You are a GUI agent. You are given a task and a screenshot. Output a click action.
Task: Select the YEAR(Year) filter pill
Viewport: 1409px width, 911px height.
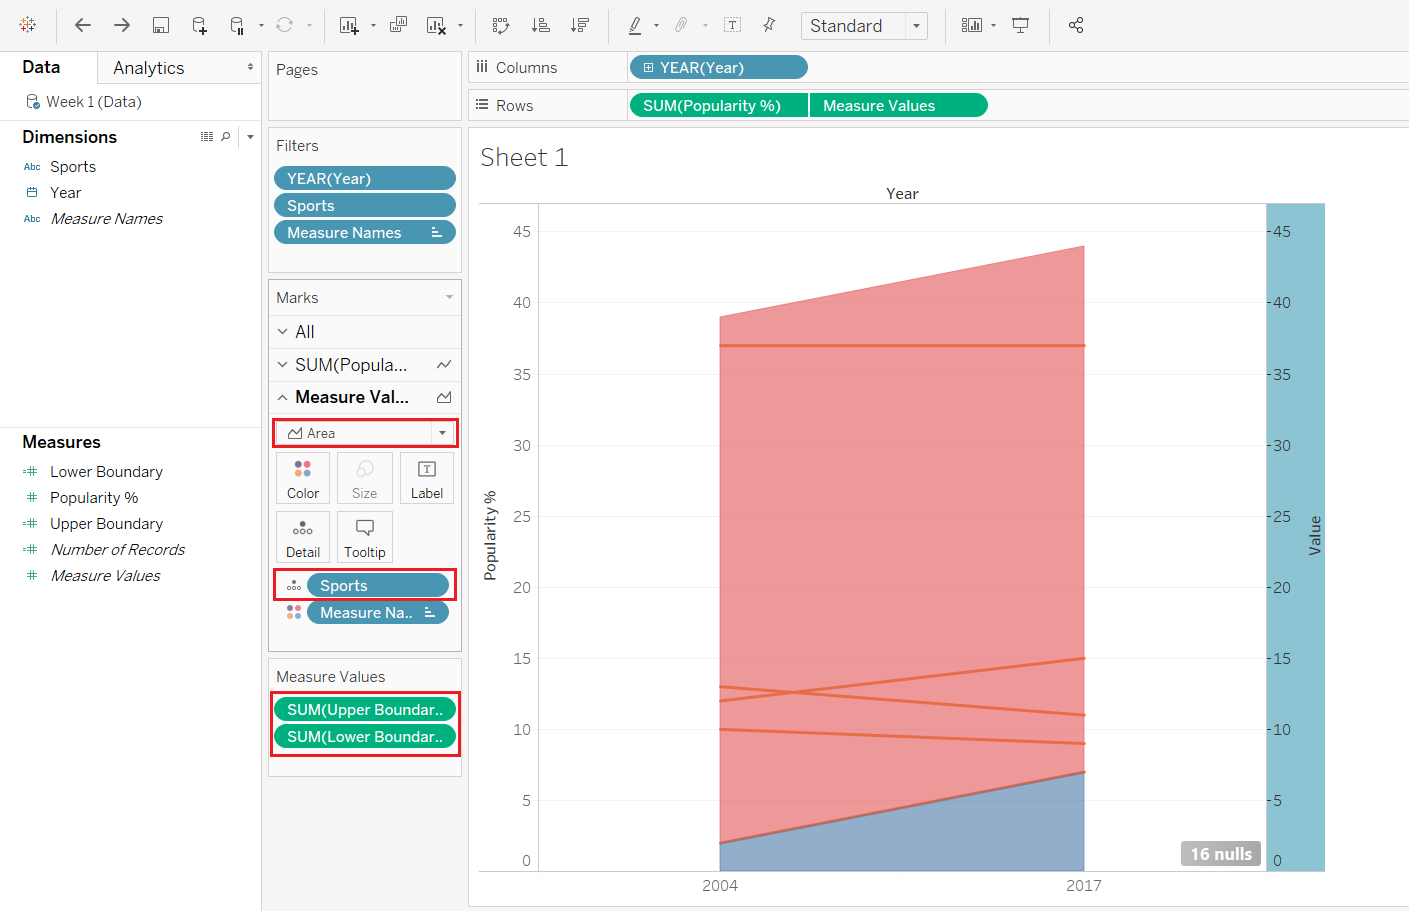pyautogui.click(x=364, y=178)
